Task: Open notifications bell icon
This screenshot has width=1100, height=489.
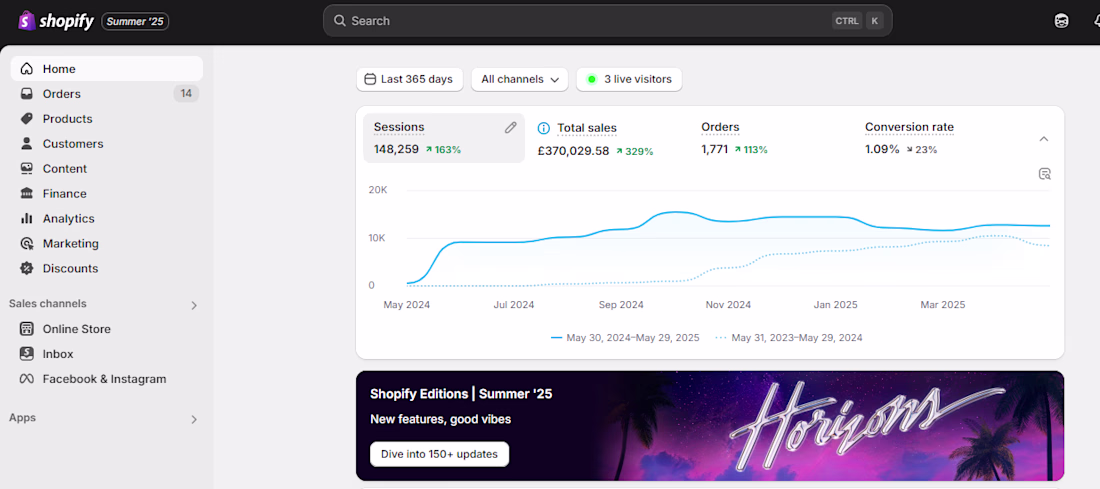Action: [x=1095, y=21]
